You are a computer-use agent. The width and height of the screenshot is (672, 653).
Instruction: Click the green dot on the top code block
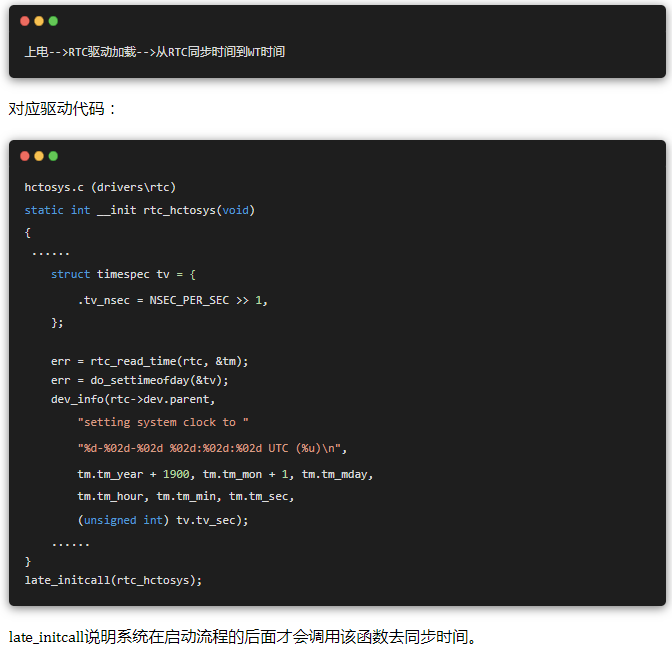coord(53,20)
